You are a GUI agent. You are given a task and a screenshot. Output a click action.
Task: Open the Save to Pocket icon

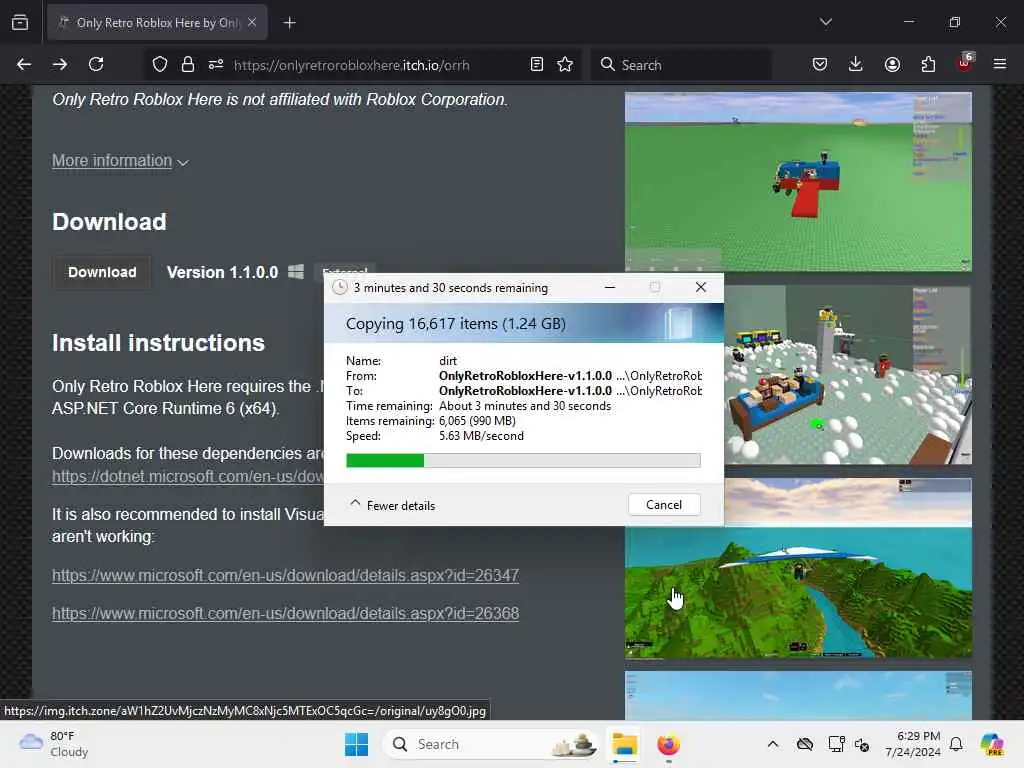coord(820,65)
